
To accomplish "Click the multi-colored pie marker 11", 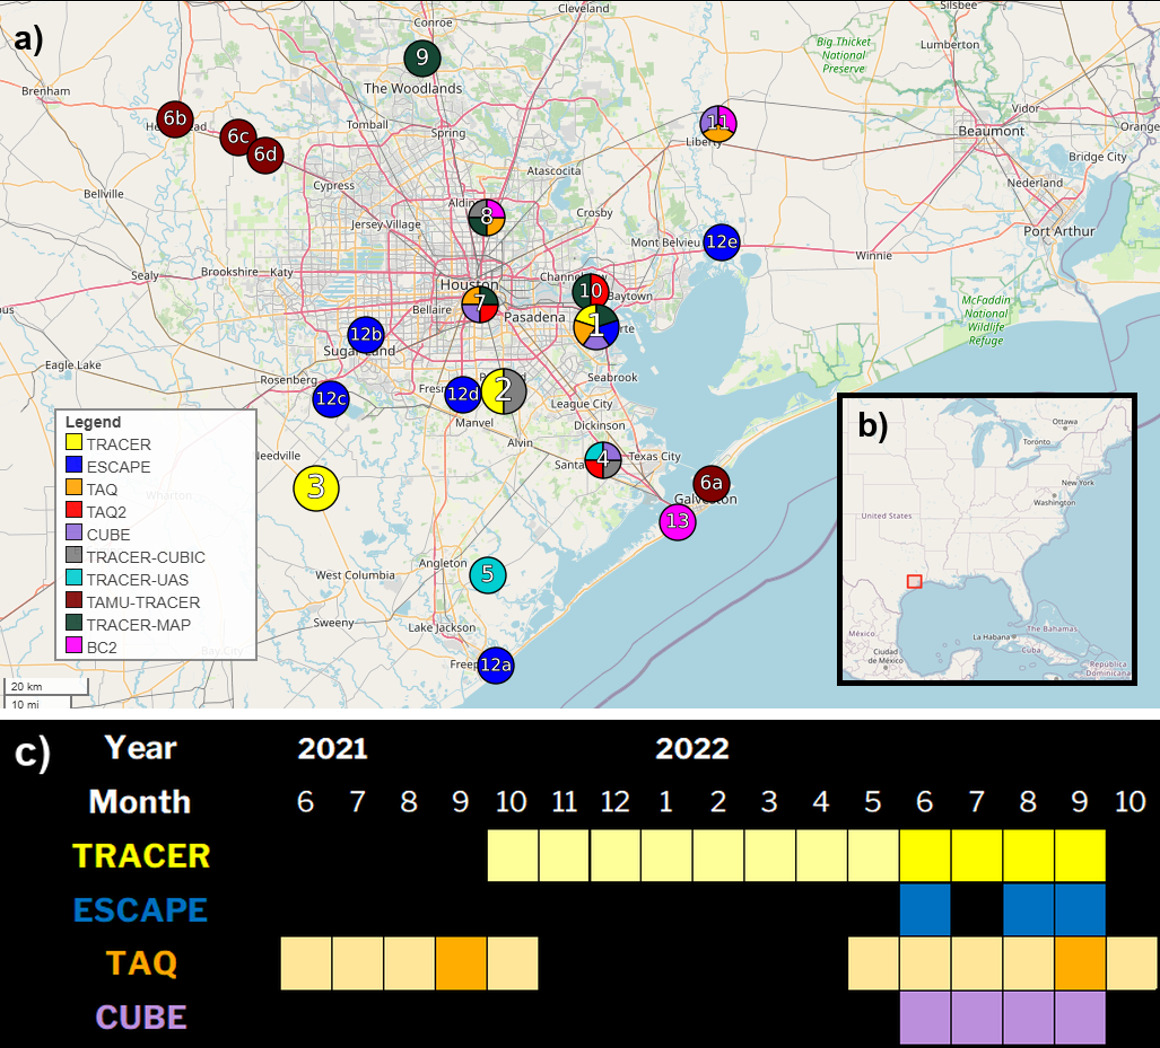I will click(x=718, y=123).
